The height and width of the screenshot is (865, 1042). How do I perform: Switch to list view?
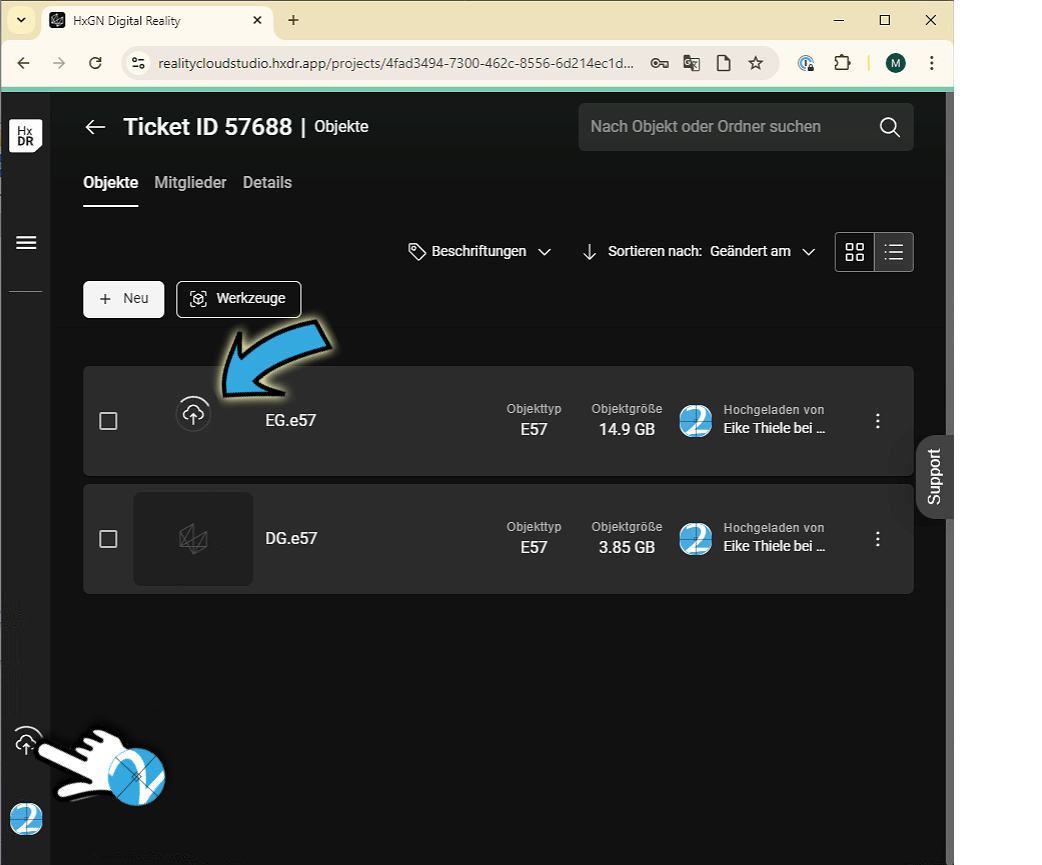[894, 252]
